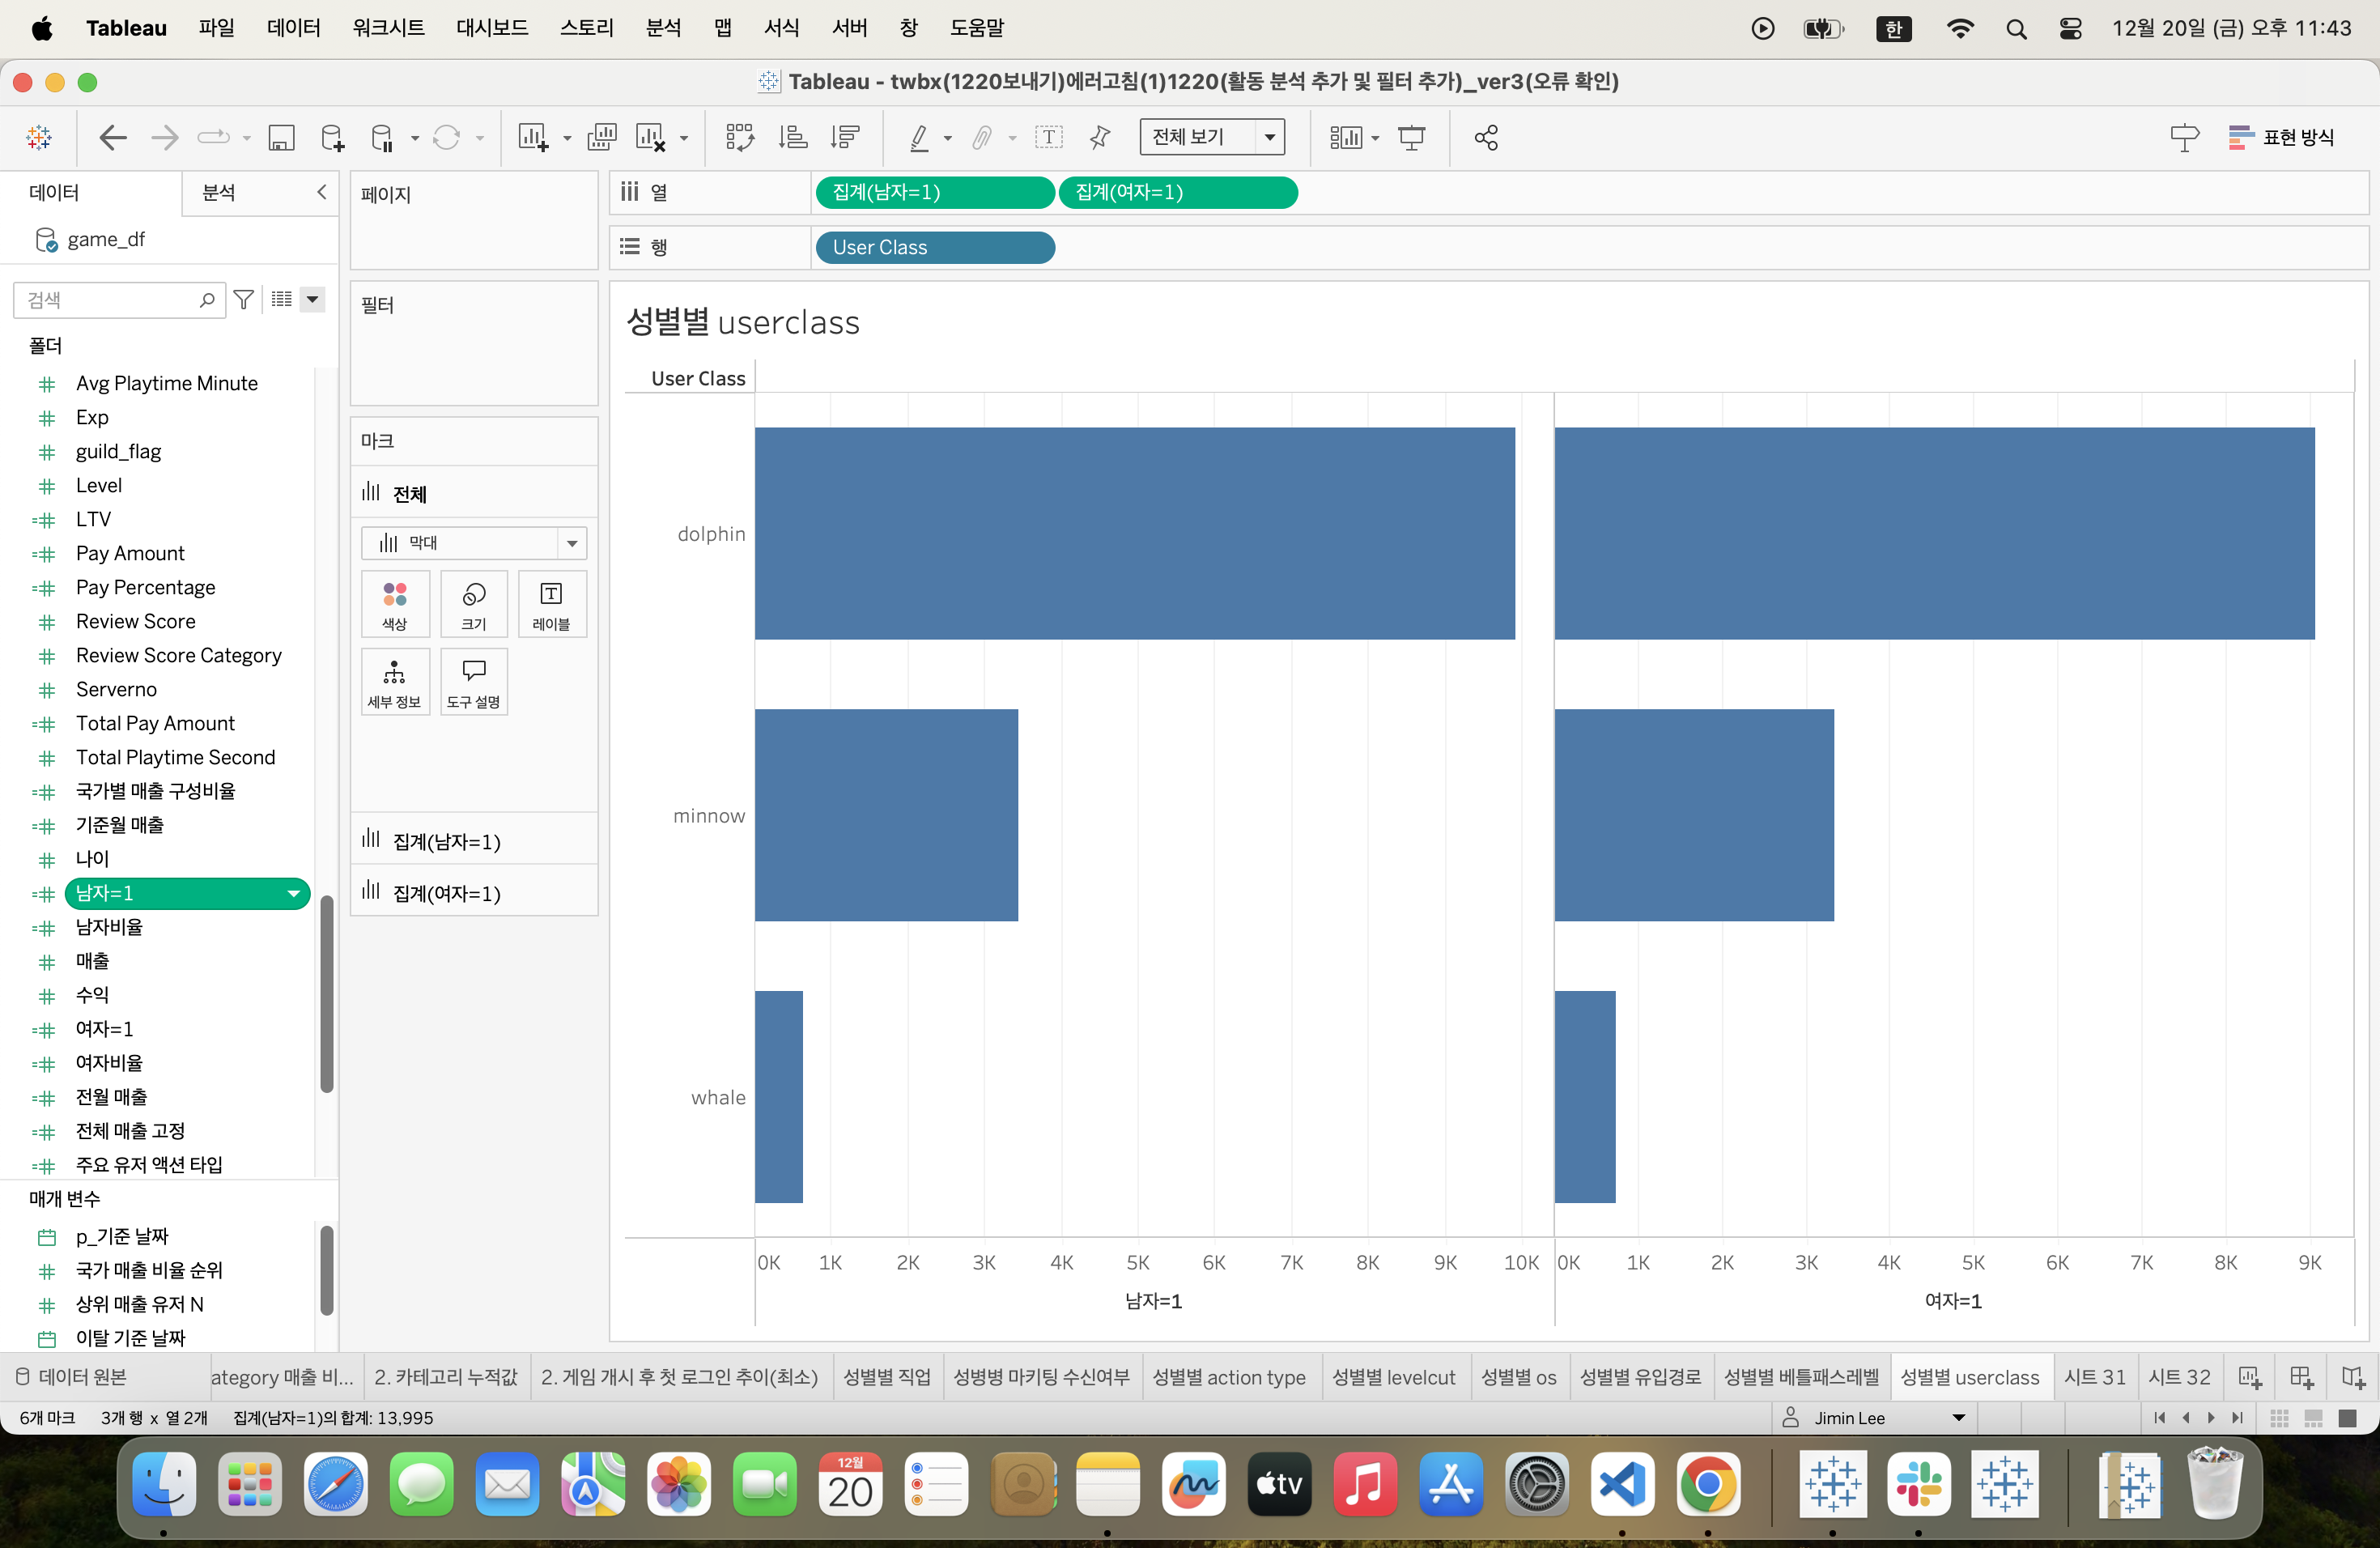Click the share workbook icon
The image size is (2380, 1548).
click(x=1486, y=137)
